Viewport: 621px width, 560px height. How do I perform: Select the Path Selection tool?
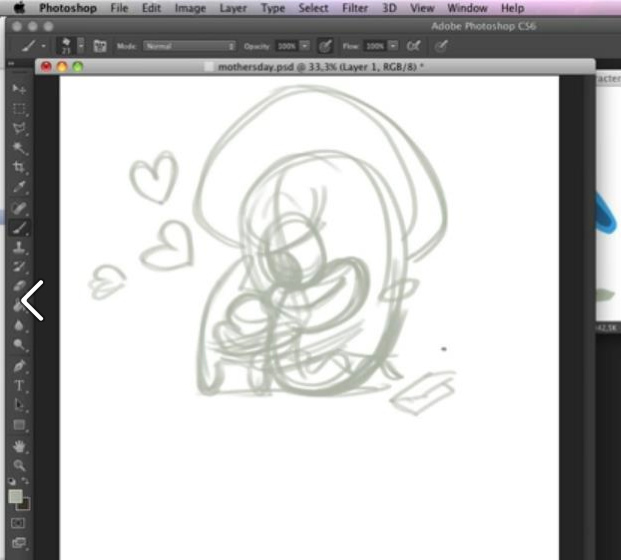tap(19, 405)
